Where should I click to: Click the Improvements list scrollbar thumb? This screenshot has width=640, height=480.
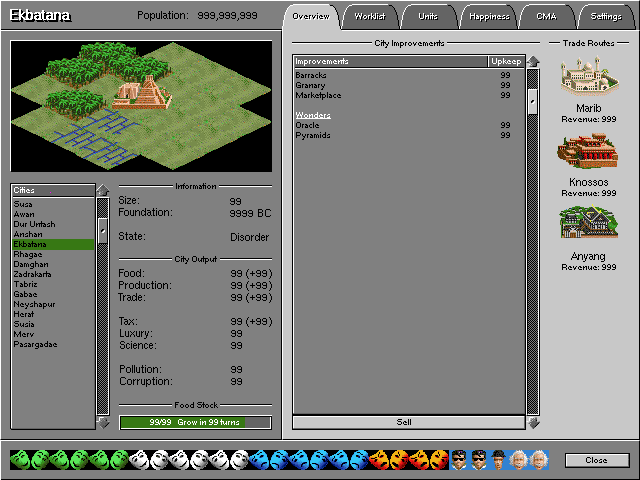coord(533,102)
